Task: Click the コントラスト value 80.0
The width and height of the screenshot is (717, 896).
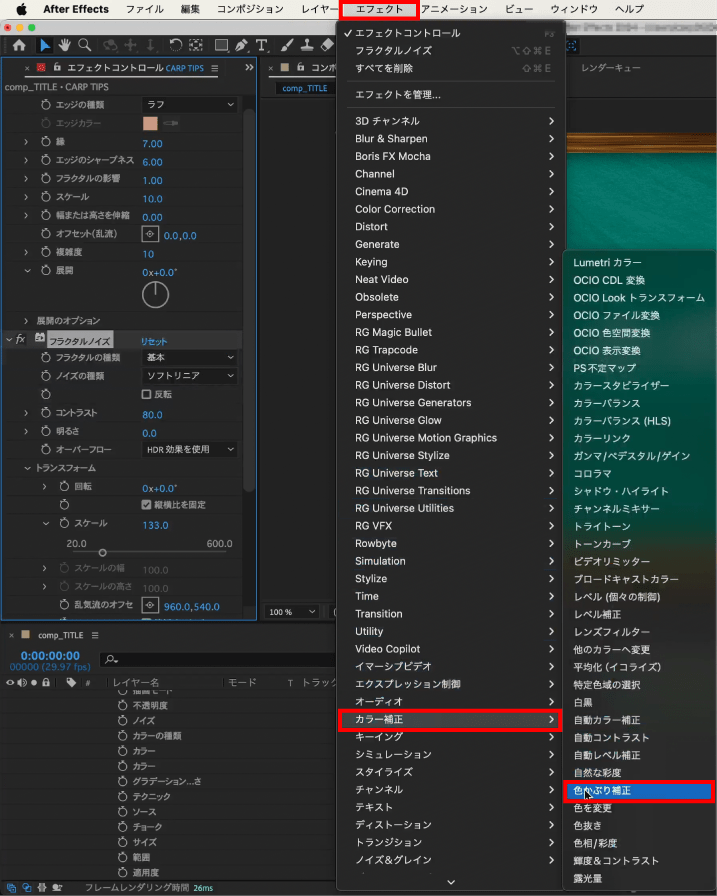Action: coord(152,414)
